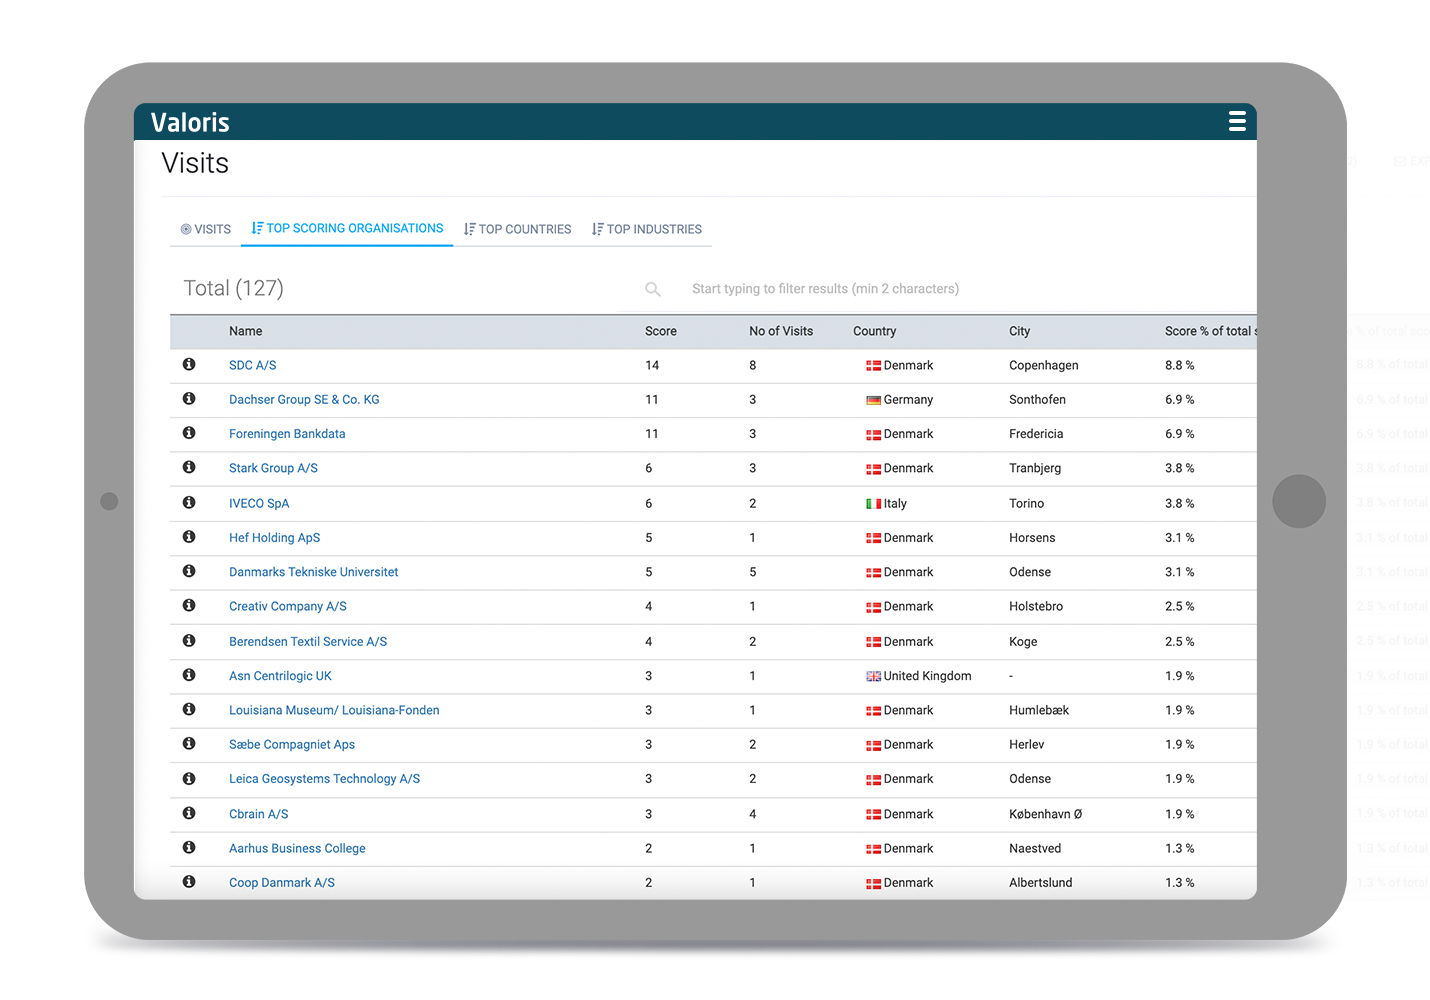The image size is (1430, 1000).
Task: Sort by the Name column header
Action: (x=245, y=331)
